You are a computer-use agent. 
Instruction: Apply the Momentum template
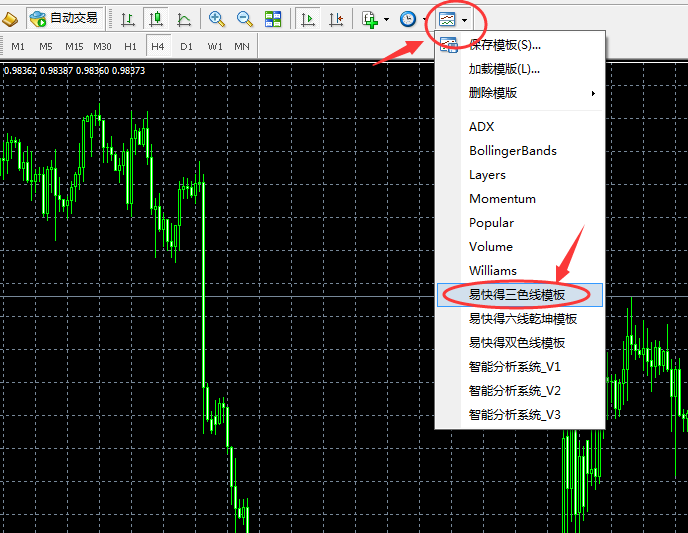(520, 199)
